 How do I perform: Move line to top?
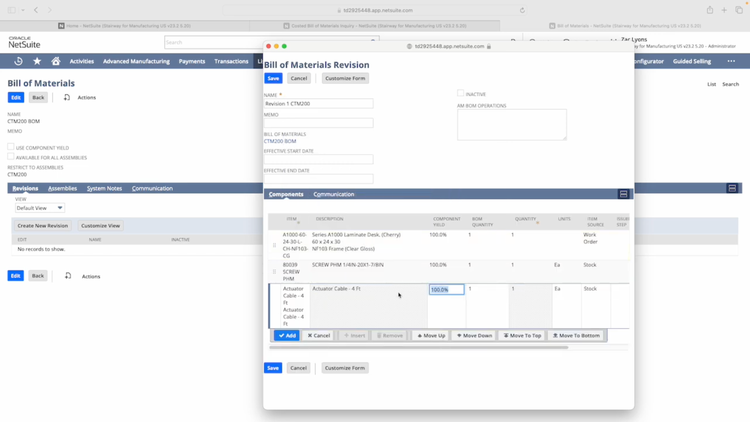point(522,336)
